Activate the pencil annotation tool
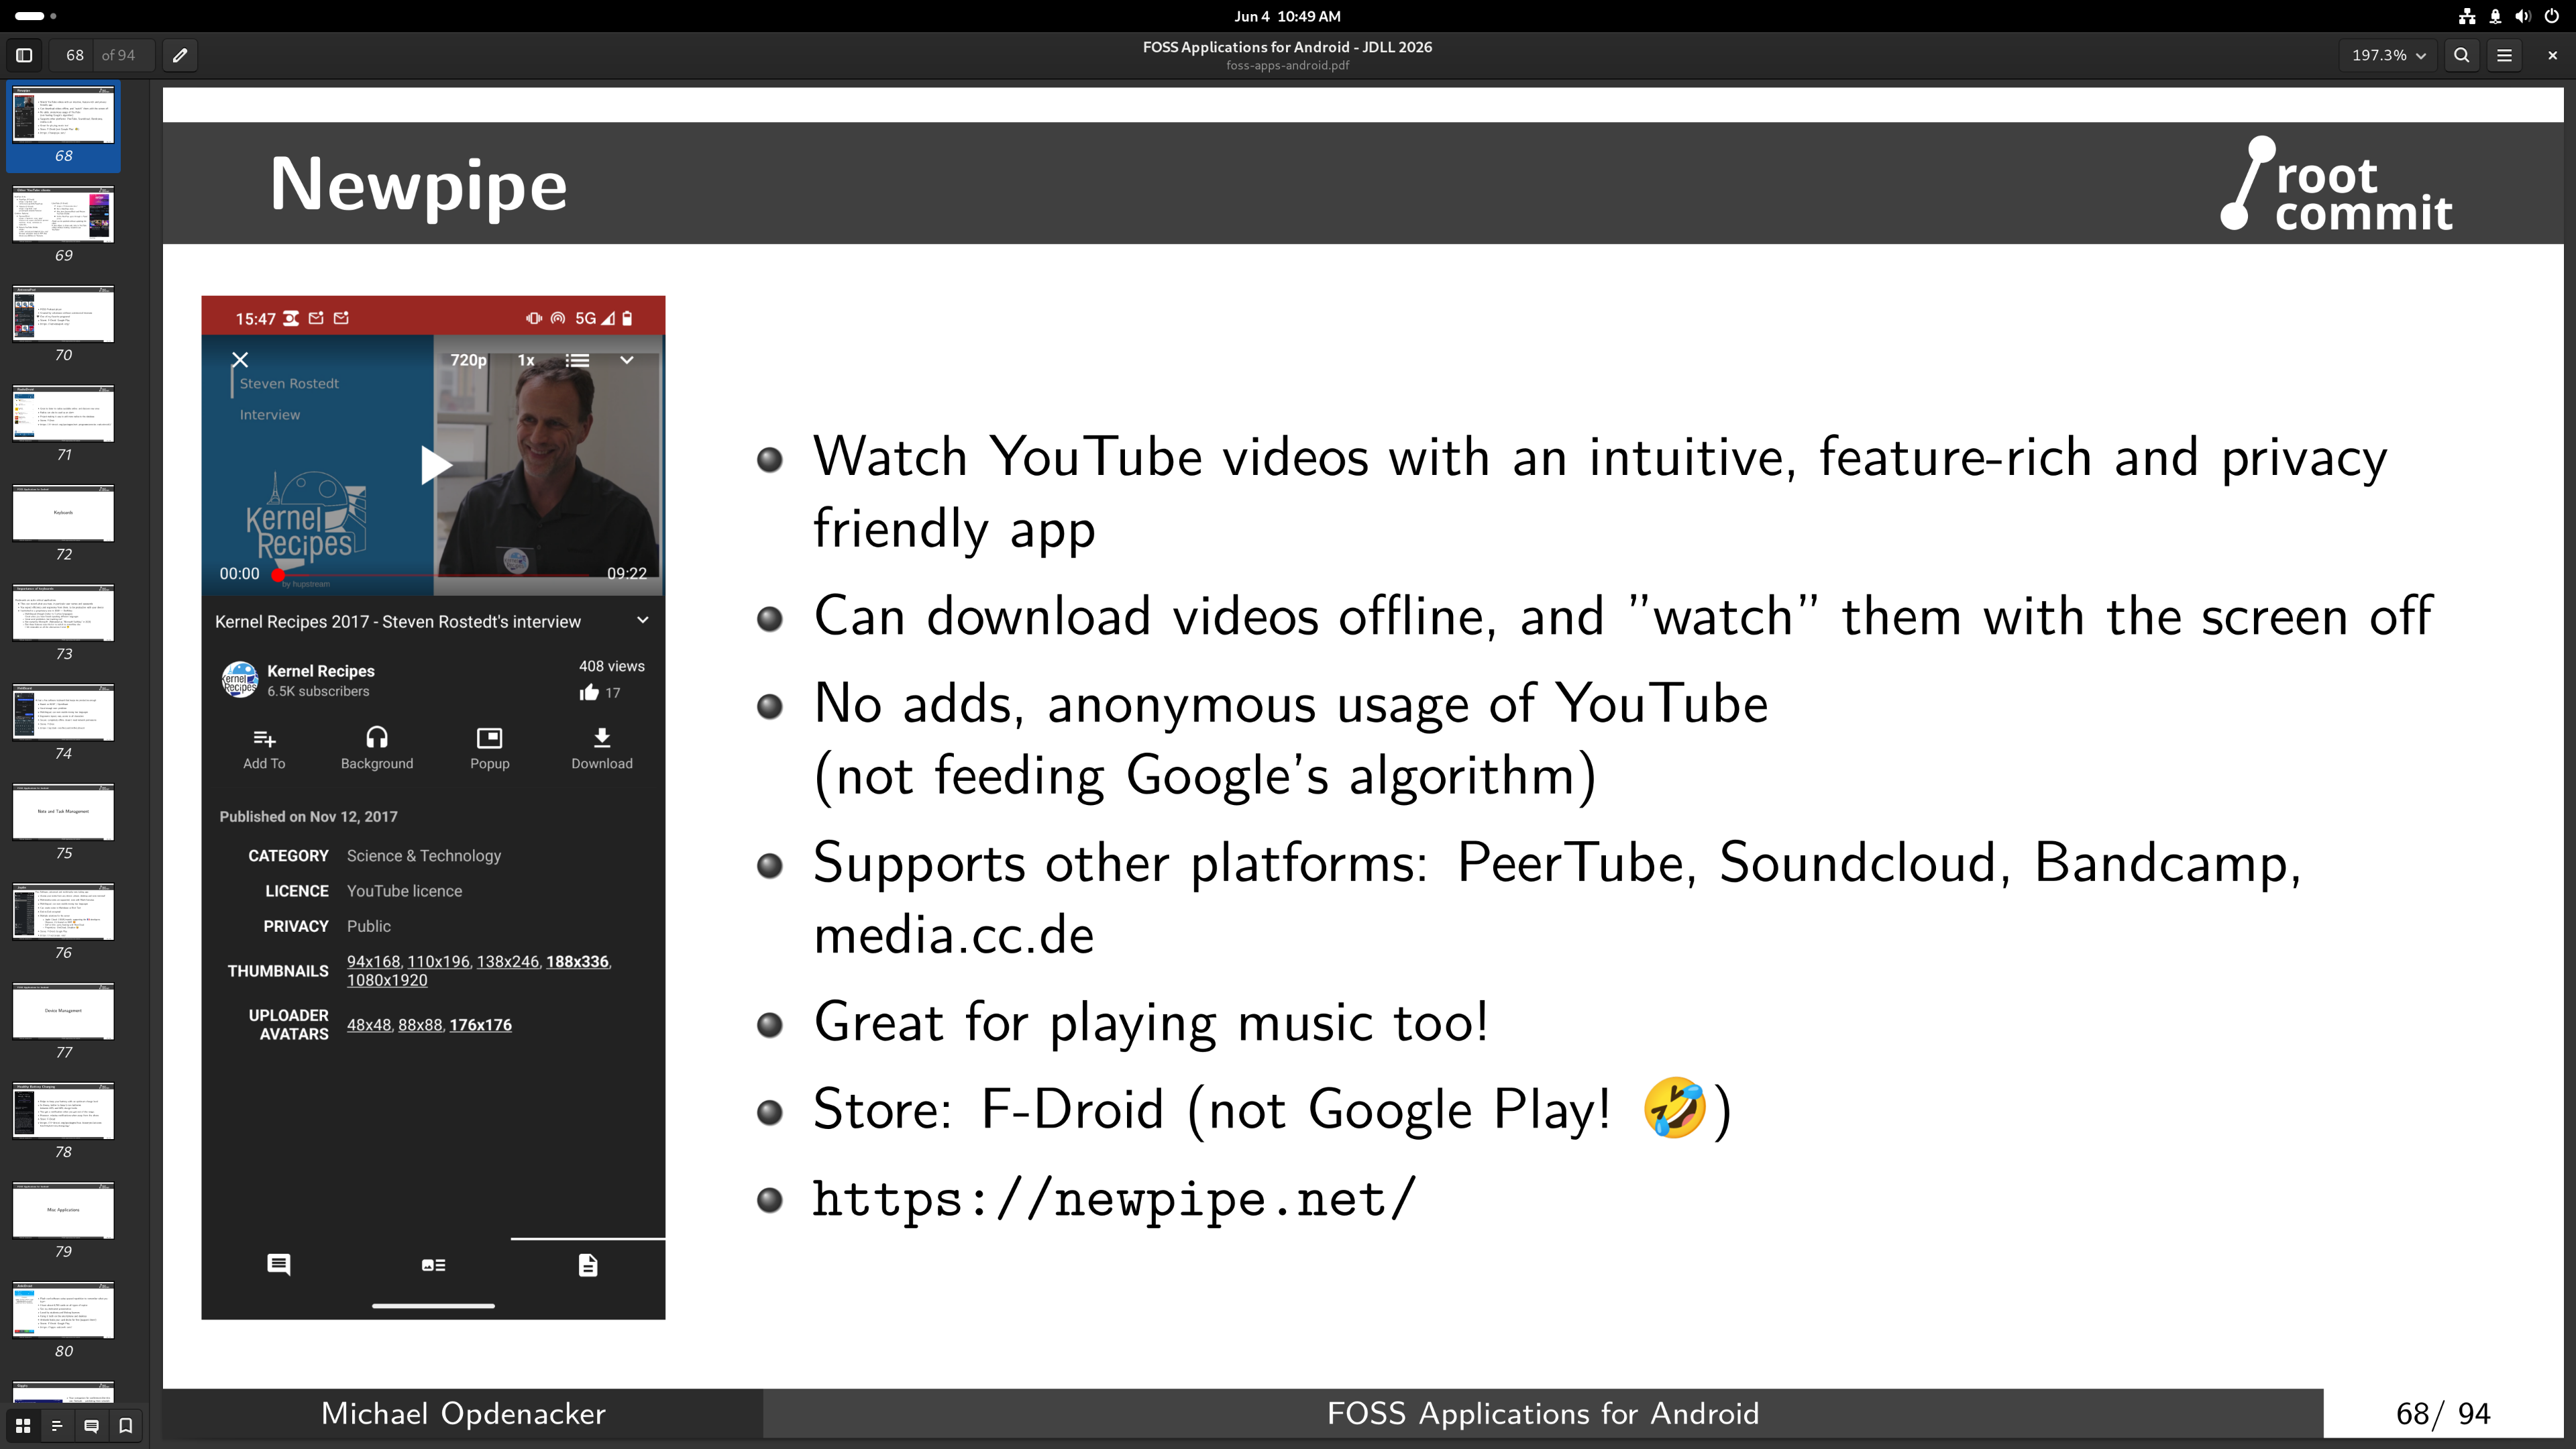2576x1449 pixels. tap(180, 55)
